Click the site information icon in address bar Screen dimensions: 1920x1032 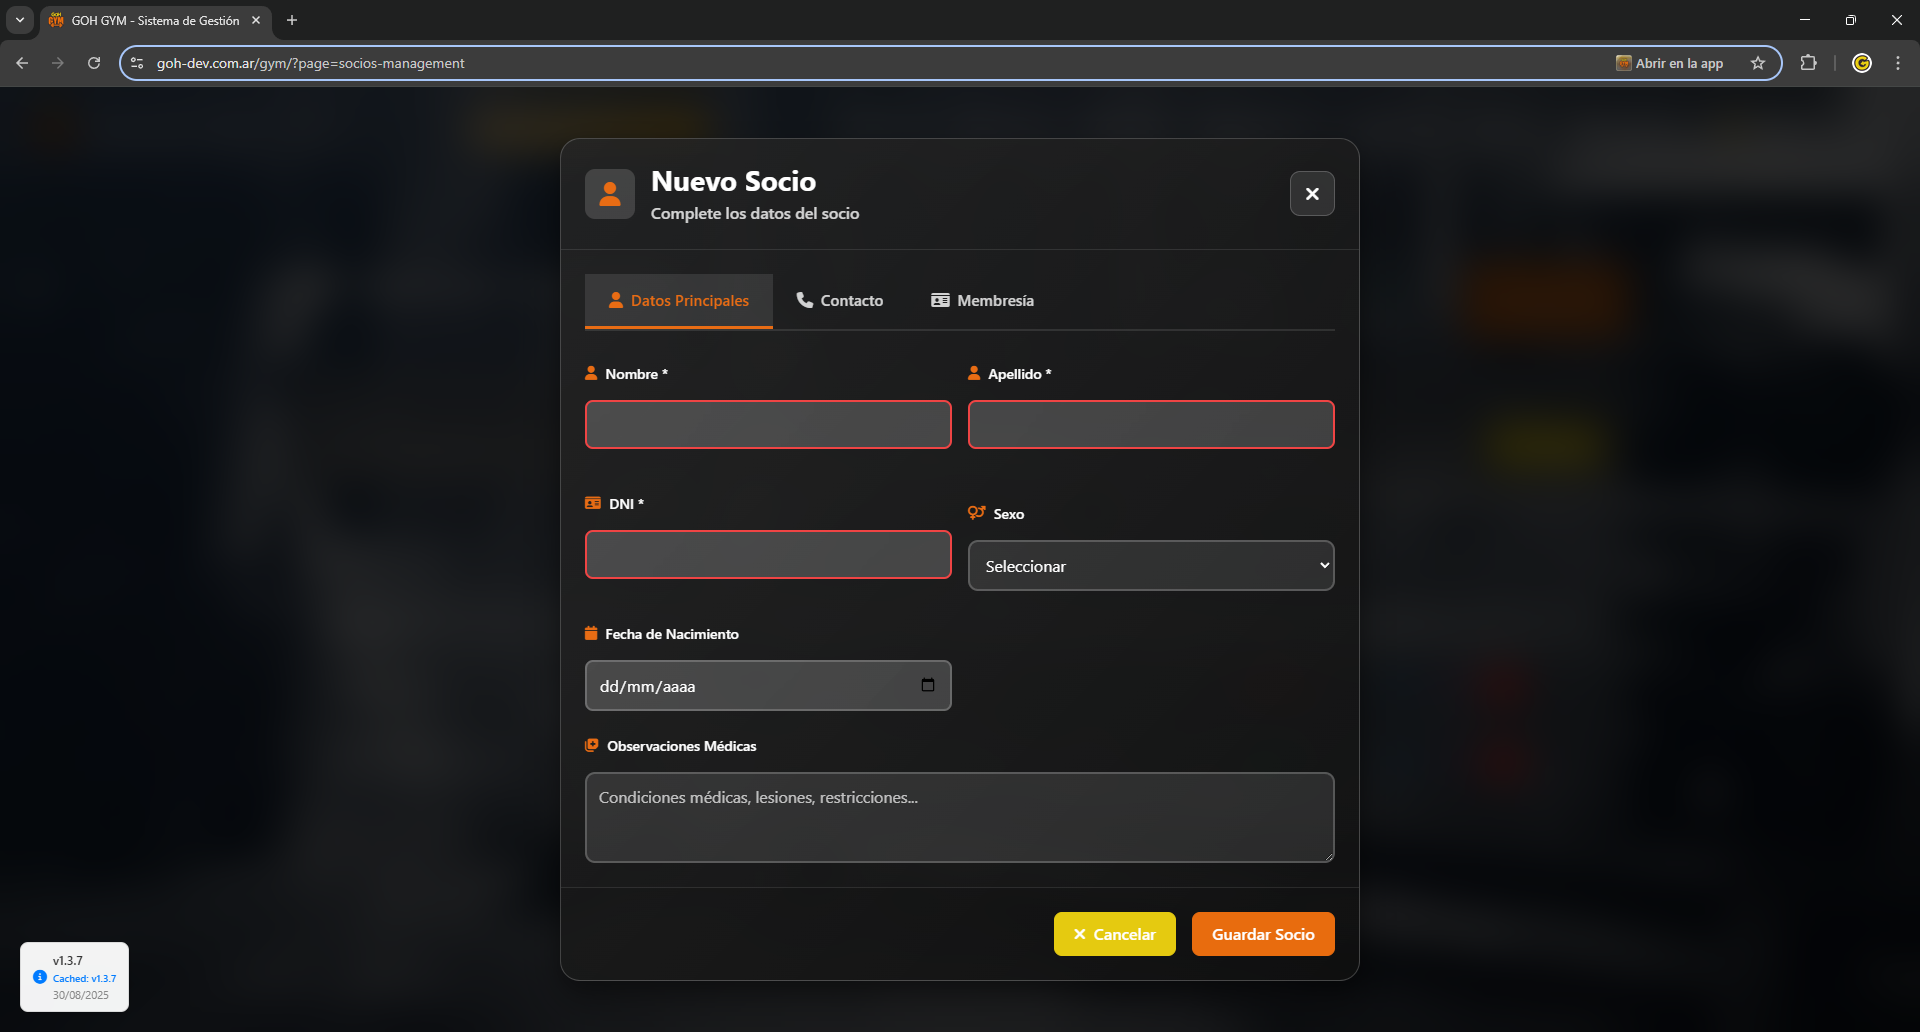tap(138, 63)
